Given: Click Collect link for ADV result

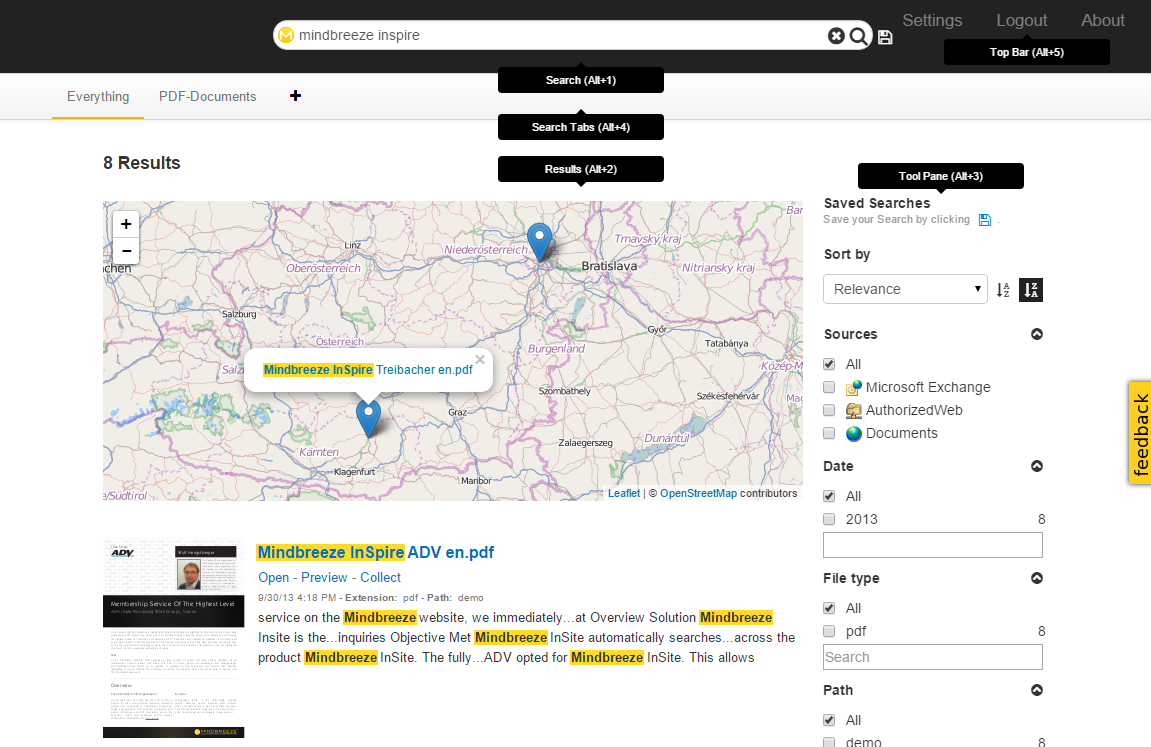Looking at the screenshot, I should 380,577.
